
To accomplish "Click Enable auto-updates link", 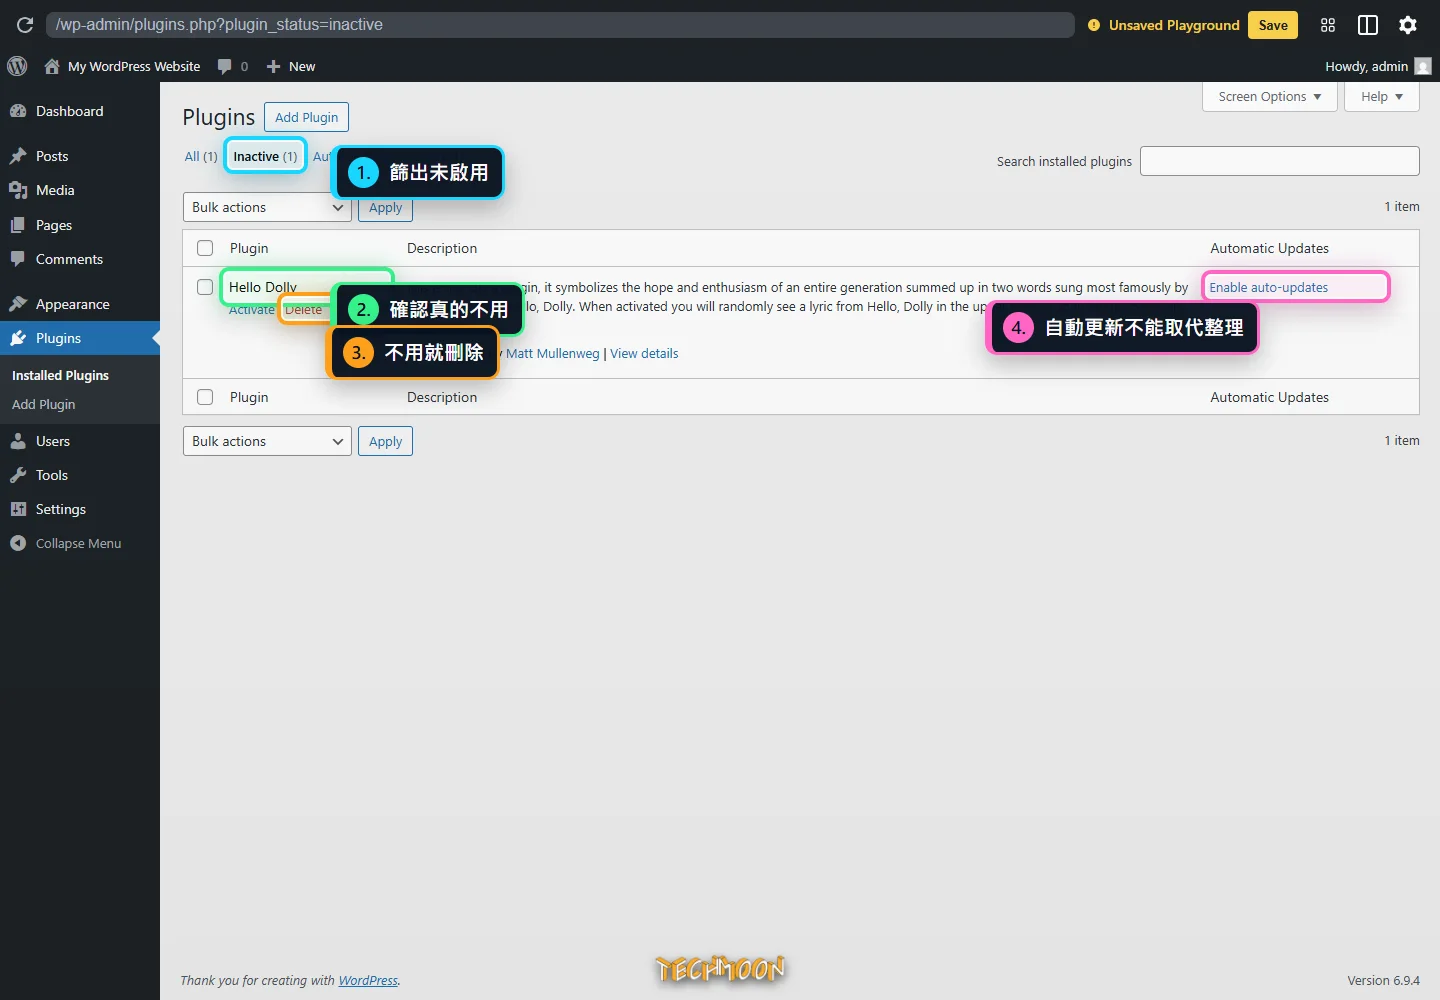I will [1268, 287].
